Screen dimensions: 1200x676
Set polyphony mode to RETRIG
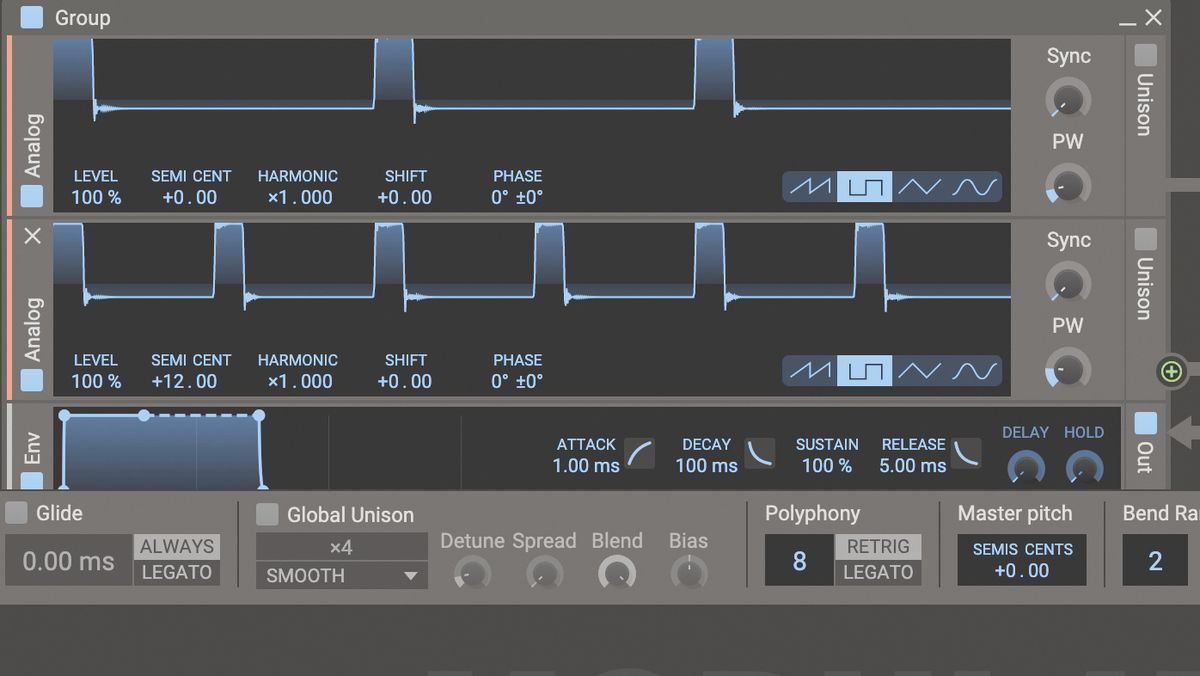pyautogui.click(x=878, y=547)
